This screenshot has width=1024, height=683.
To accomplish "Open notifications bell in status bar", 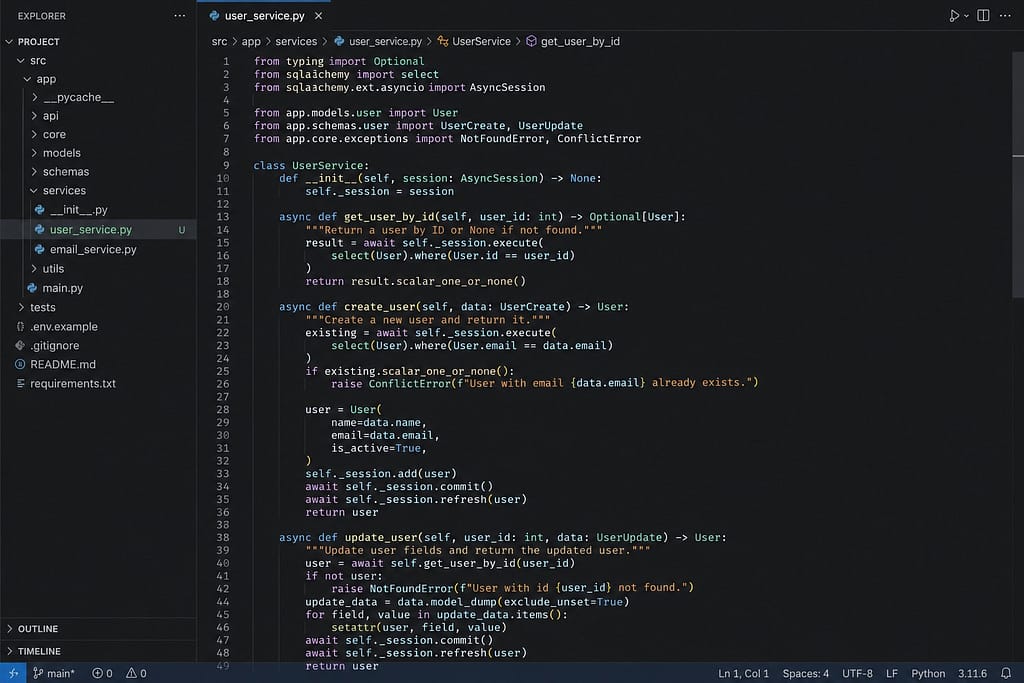I will (x=1006, y=673).
